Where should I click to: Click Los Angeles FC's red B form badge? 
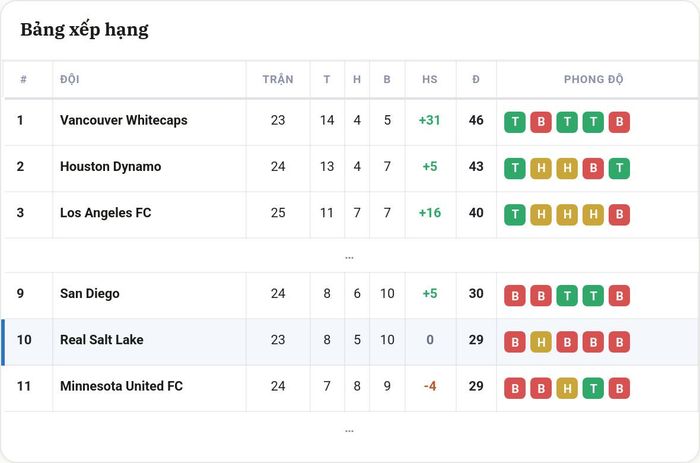[619, 215]
